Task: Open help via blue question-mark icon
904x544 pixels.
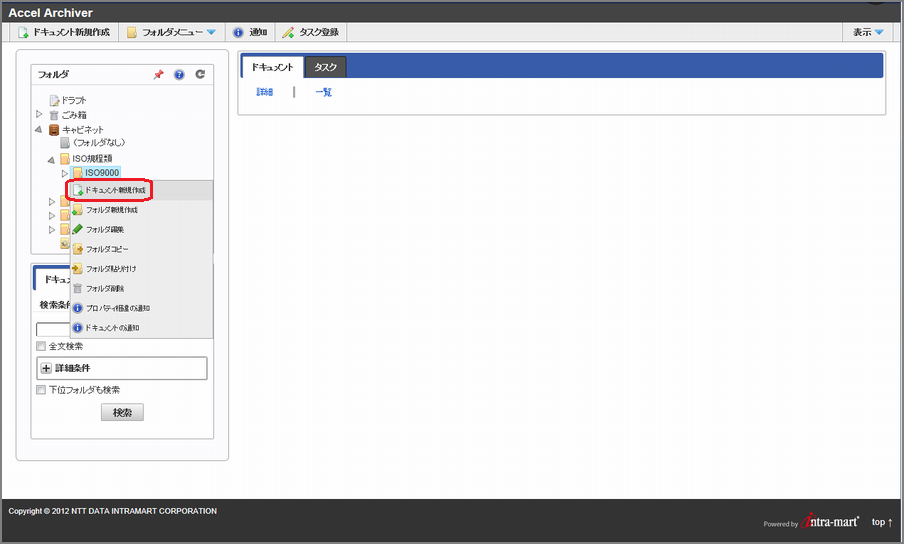Action: tap(179, 74)
